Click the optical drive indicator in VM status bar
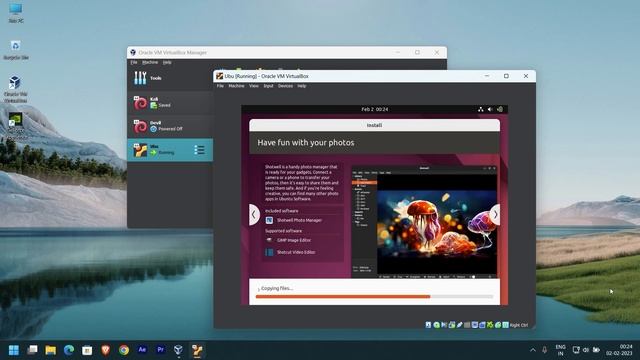This screenshot has width=640, height=360. pyautogui.click(x=436, y=325)
